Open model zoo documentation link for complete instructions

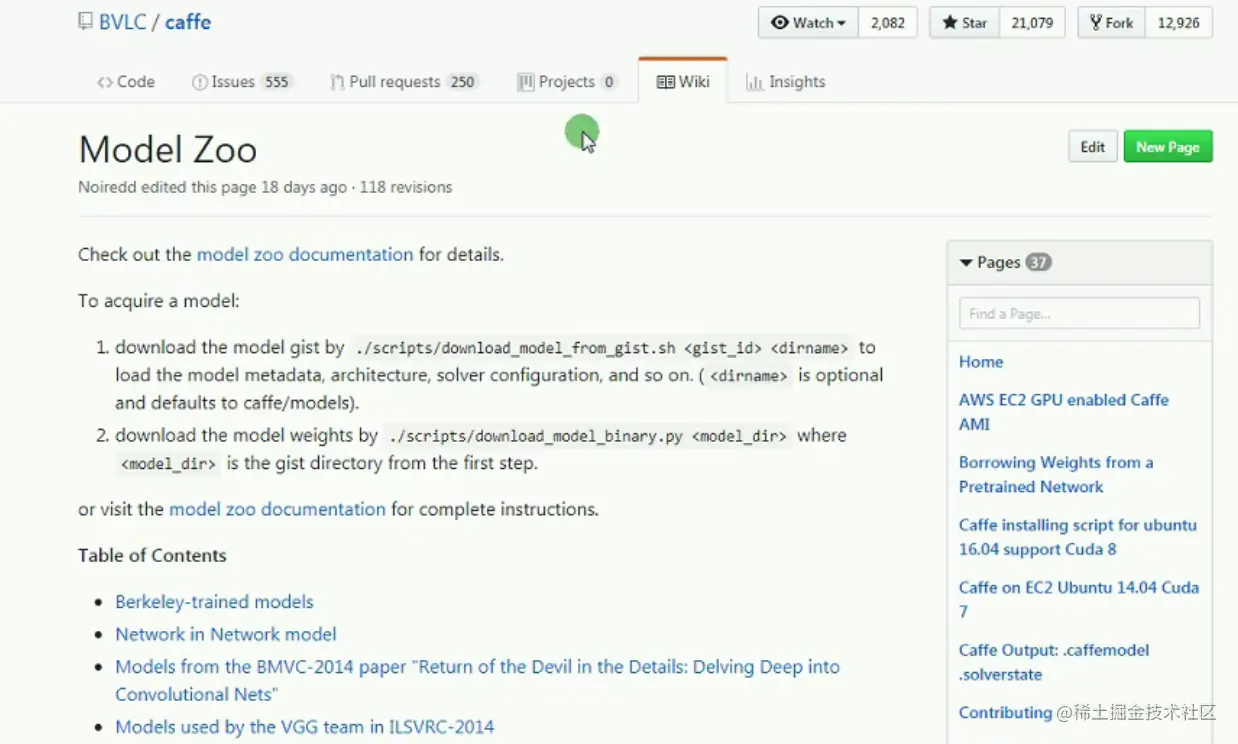coord(277,509)
